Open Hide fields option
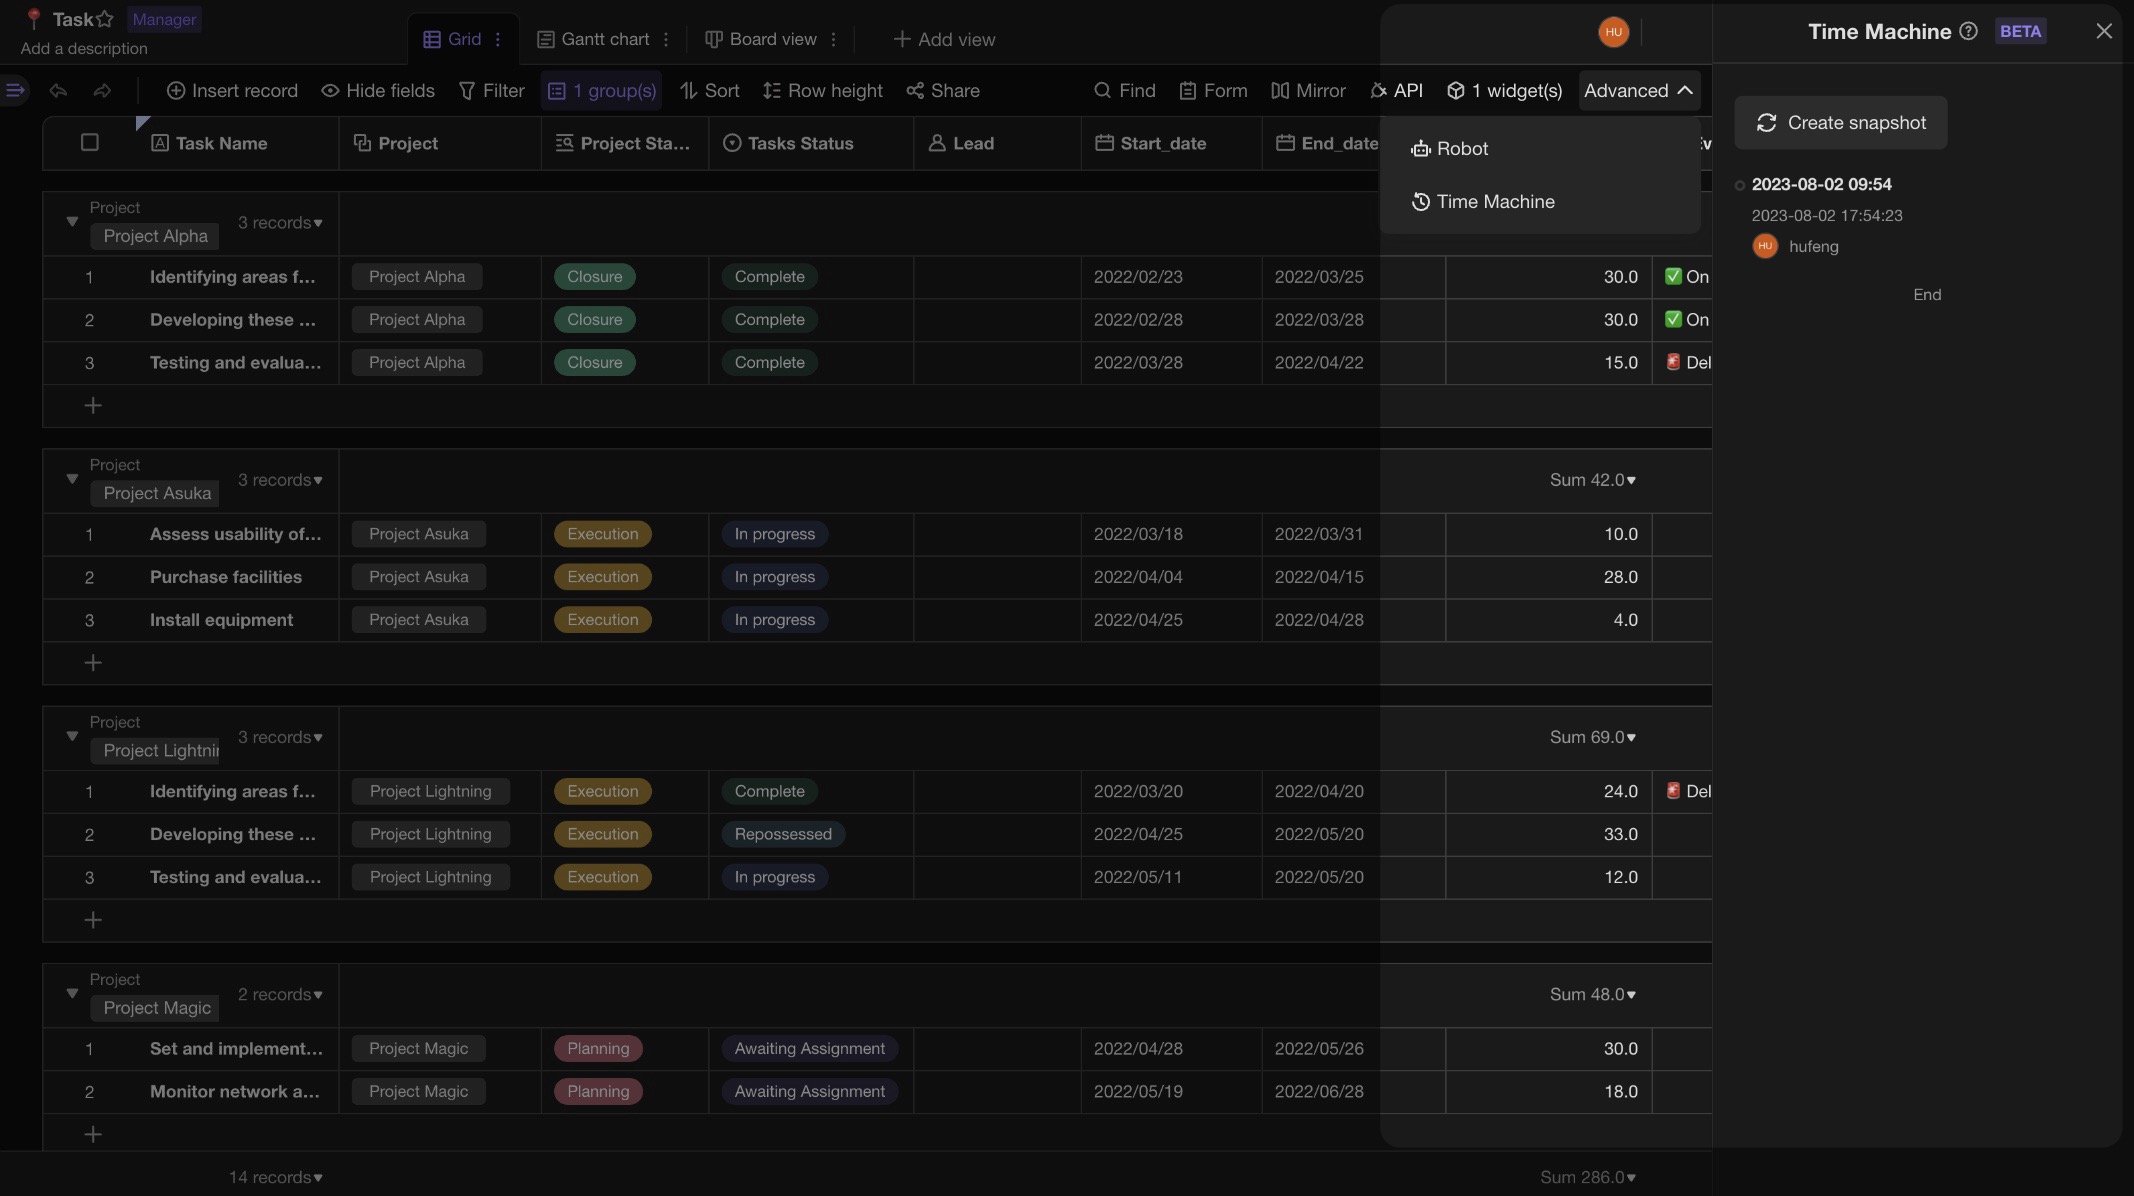Viewport: 2134px width, 1196px height. point(378,91)
